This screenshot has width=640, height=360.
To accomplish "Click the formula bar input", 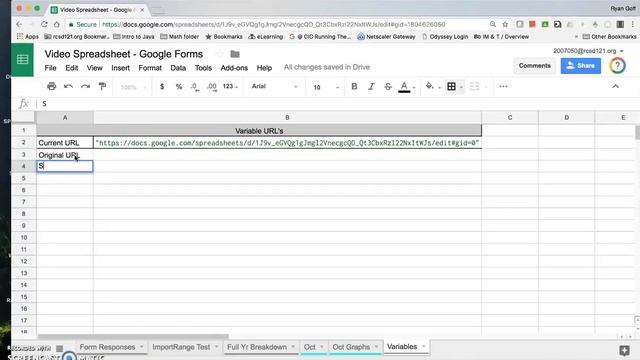I will 339,104.
